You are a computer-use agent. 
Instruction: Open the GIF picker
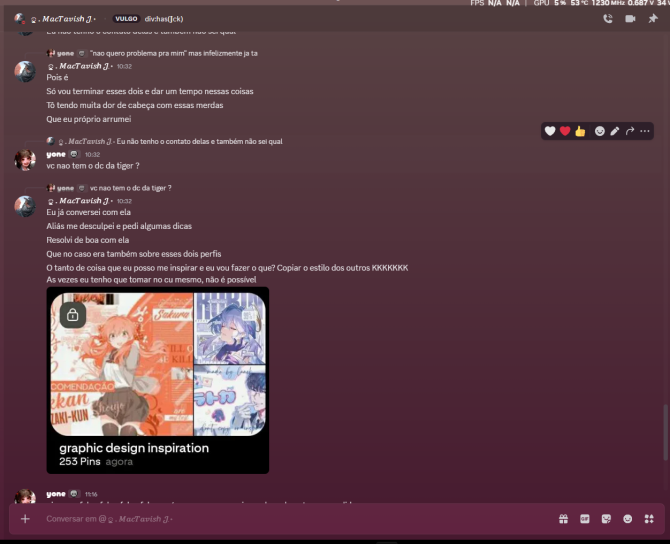click(585, 519)
